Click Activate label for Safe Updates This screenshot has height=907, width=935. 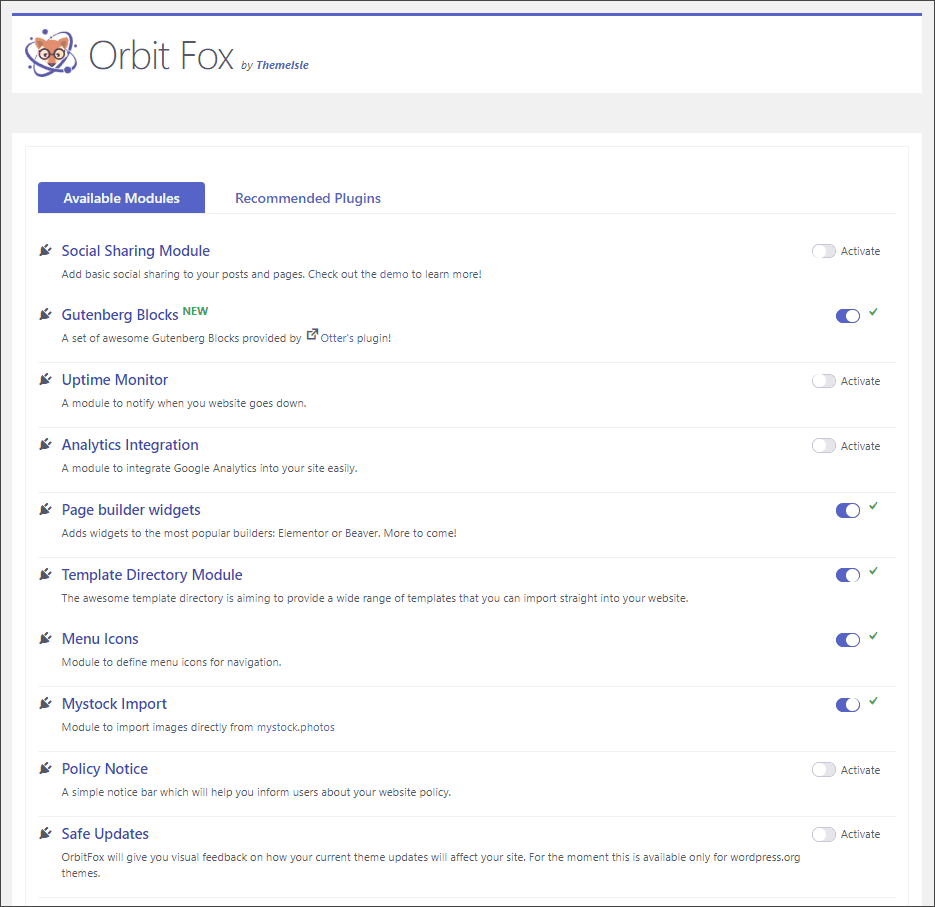pyautogui.click(x=860, y=834)
